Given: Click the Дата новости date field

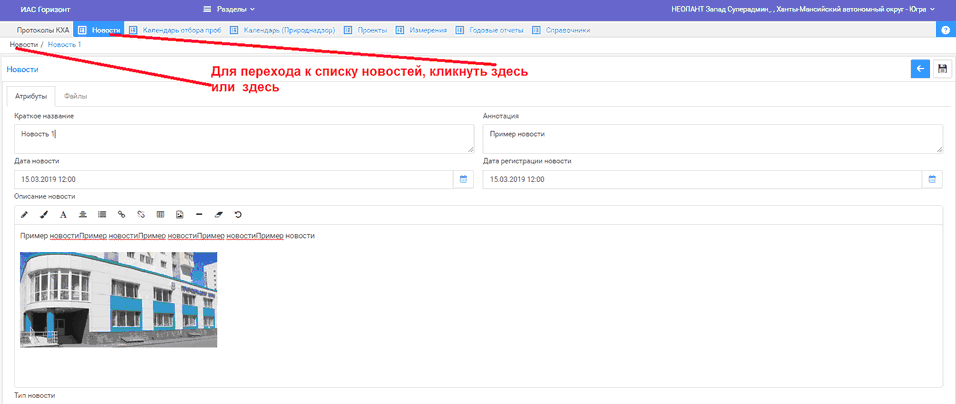Looking at the screenshot, I should [234, 179].
